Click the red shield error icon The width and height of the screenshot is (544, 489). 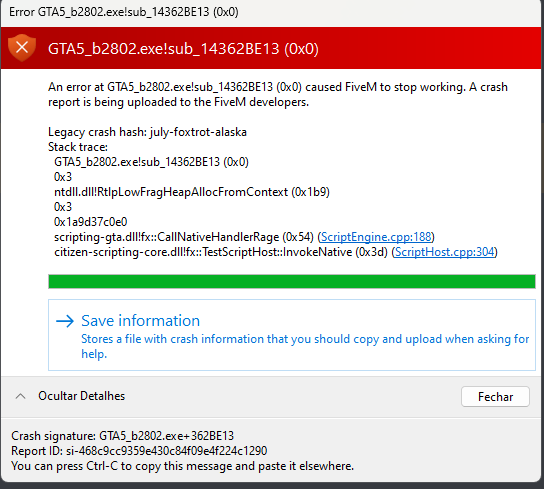[22, 48]
